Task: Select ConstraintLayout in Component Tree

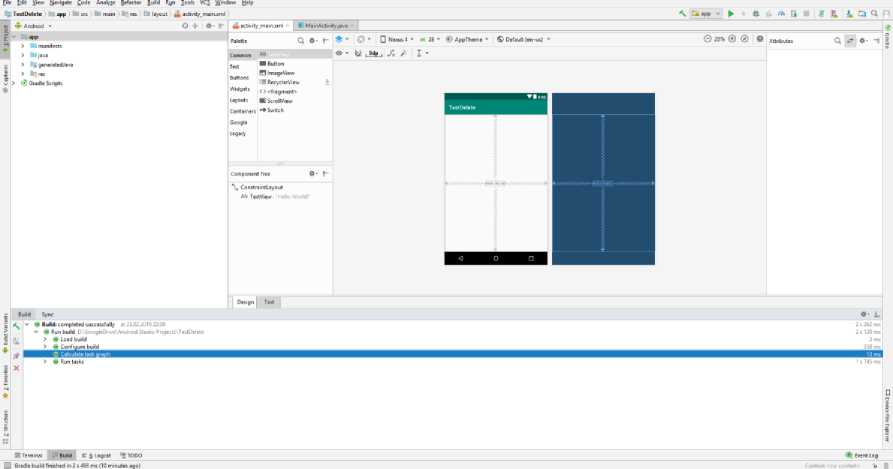Action: 257,187
